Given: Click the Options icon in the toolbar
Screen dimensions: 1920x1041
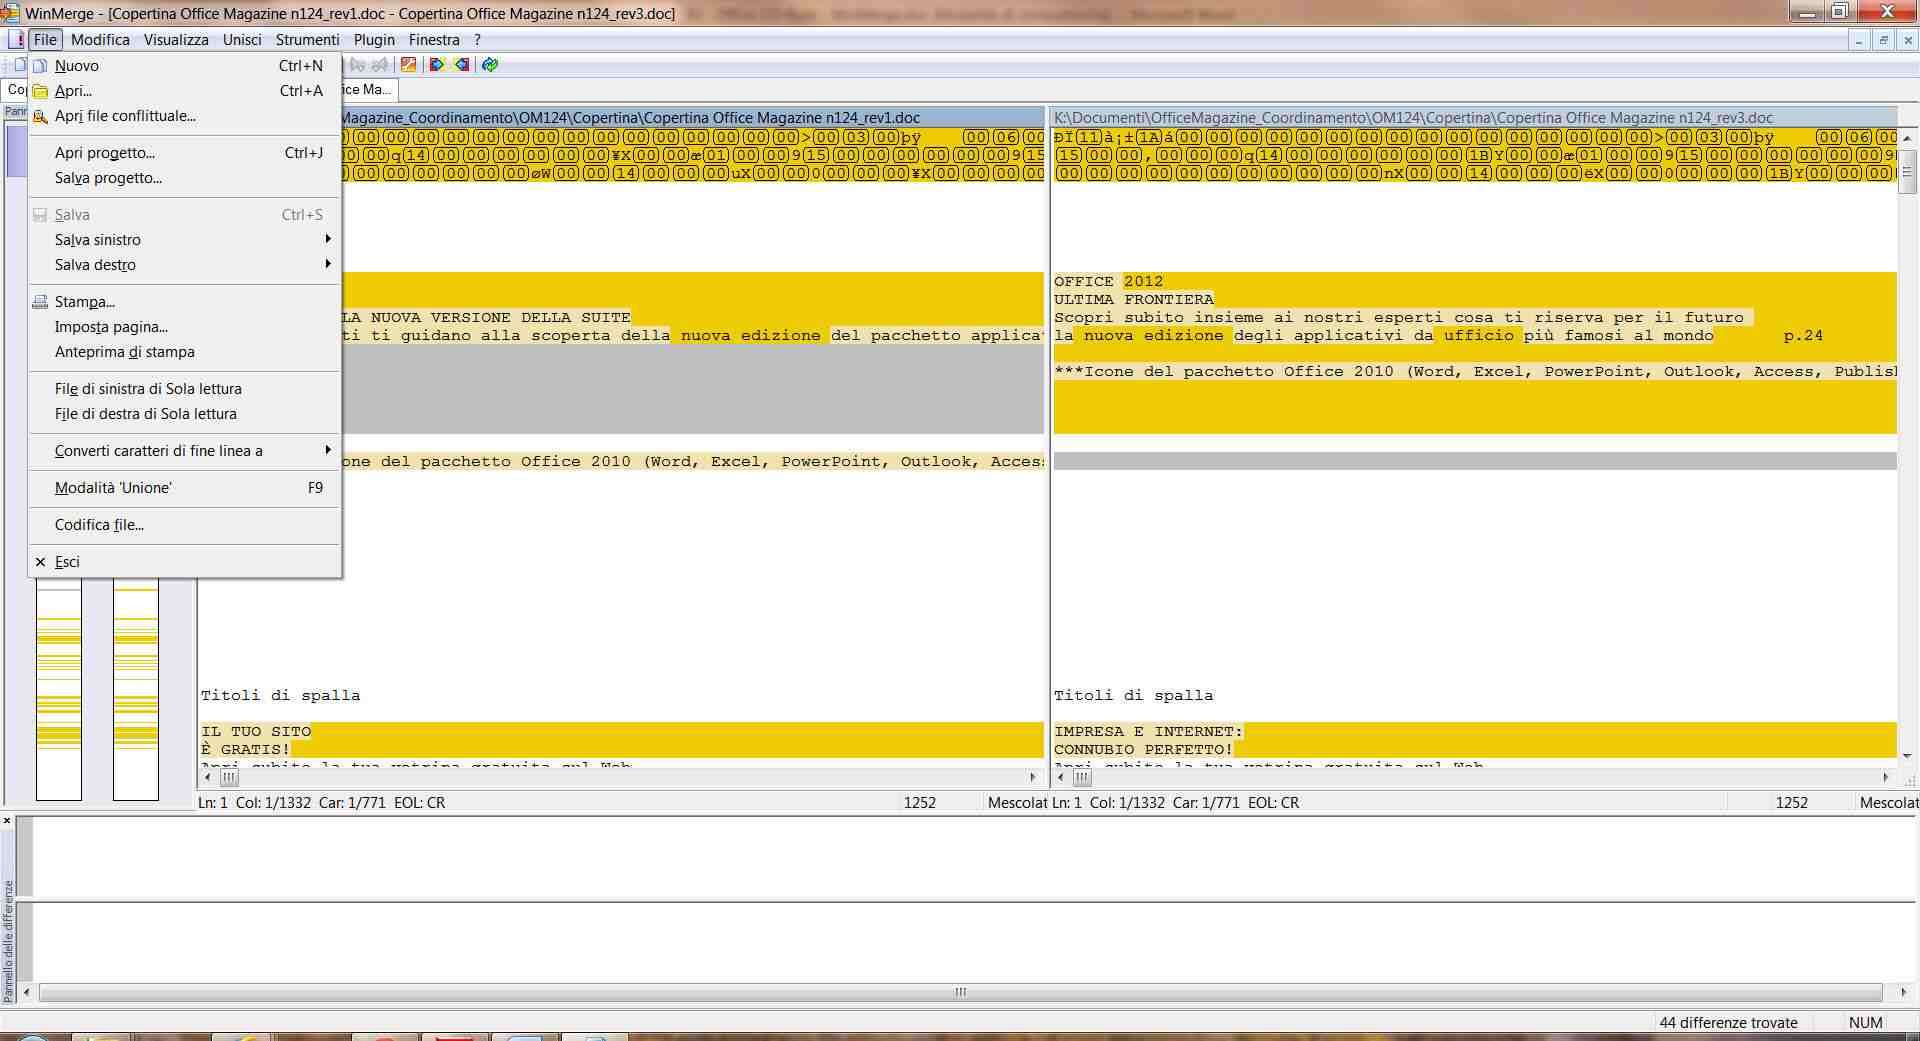Looking at the screenshot, I should click(x=409, y=65).
